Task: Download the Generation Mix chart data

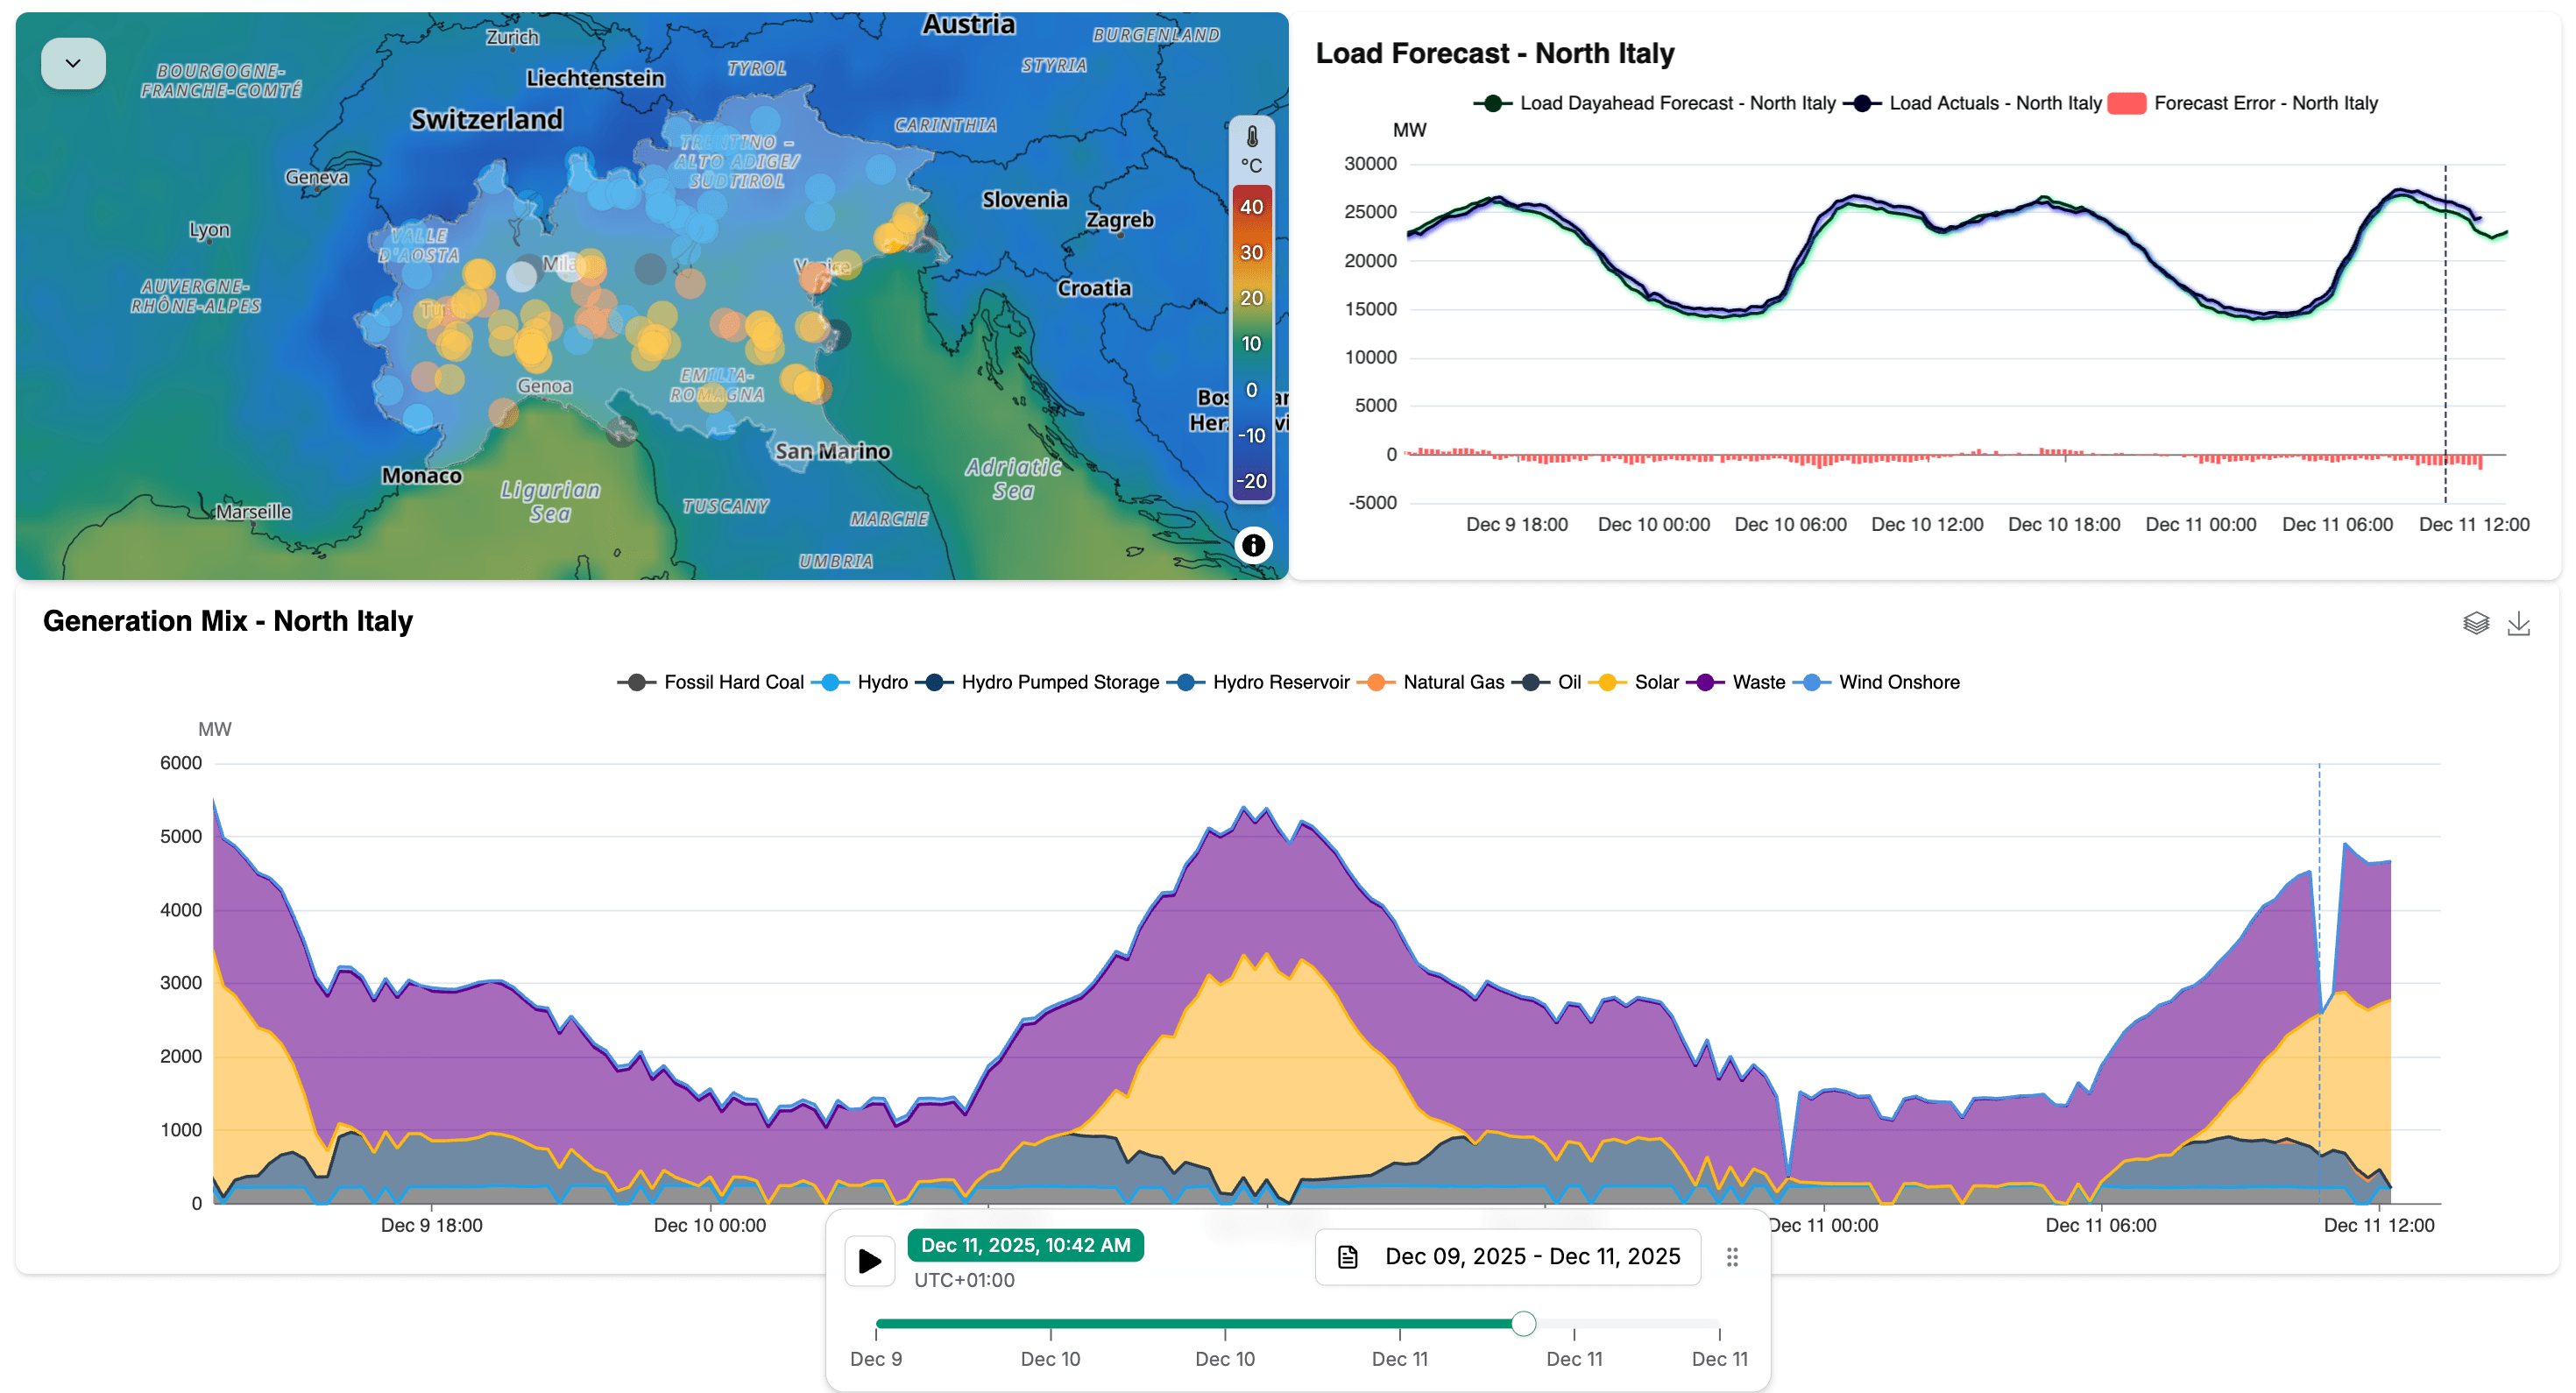Action: (2520, 622)
